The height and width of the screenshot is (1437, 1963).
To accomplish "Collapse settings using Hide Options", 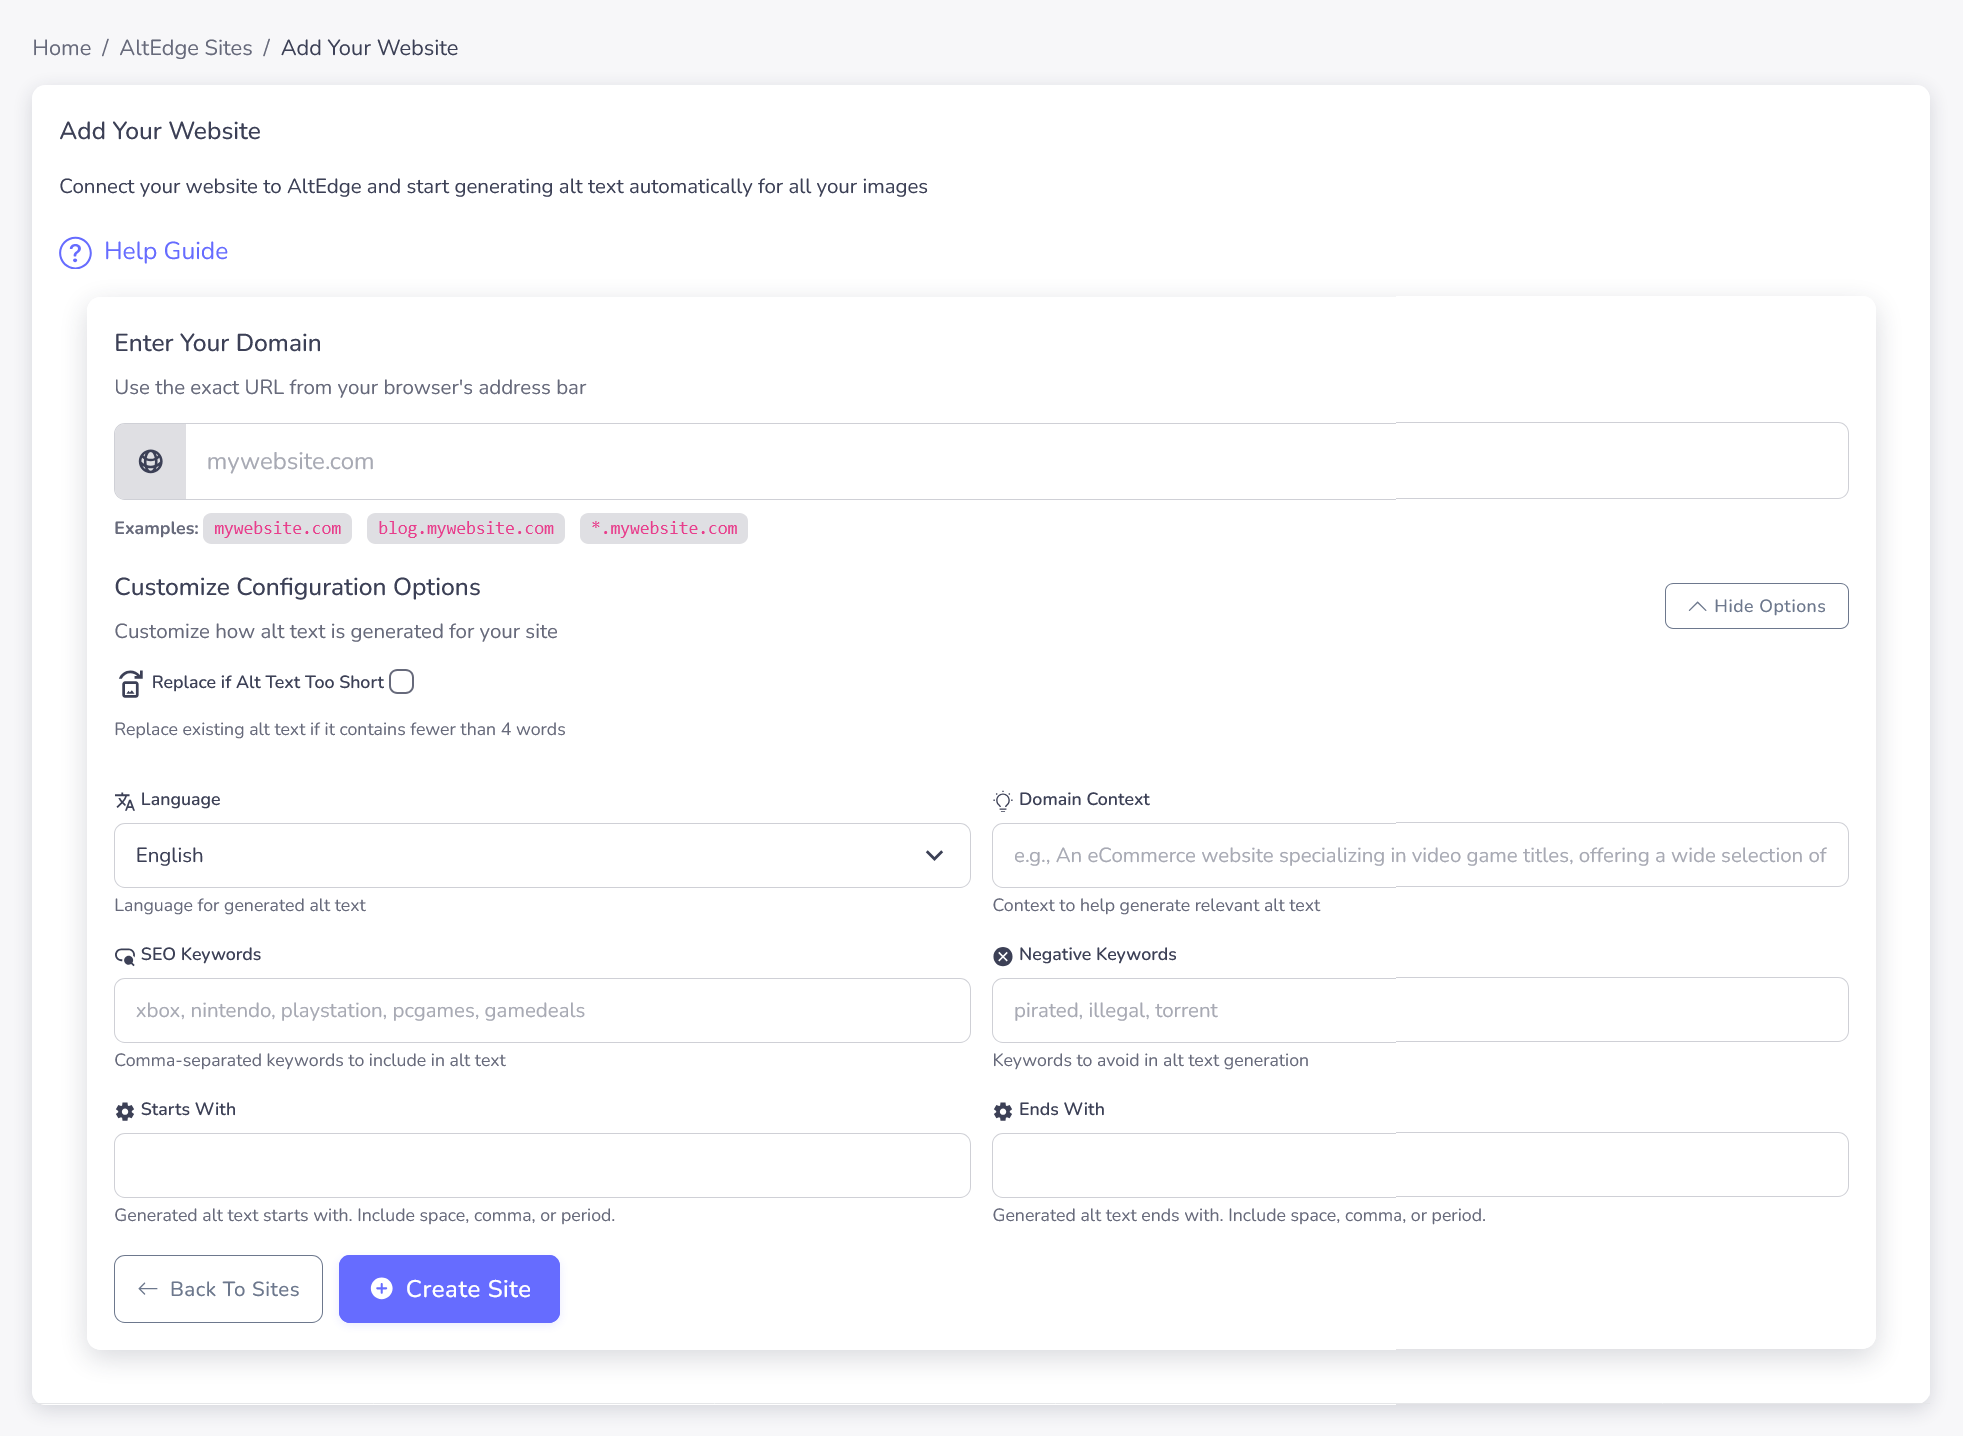I will pyautogui.click(x=1756, y=605).
